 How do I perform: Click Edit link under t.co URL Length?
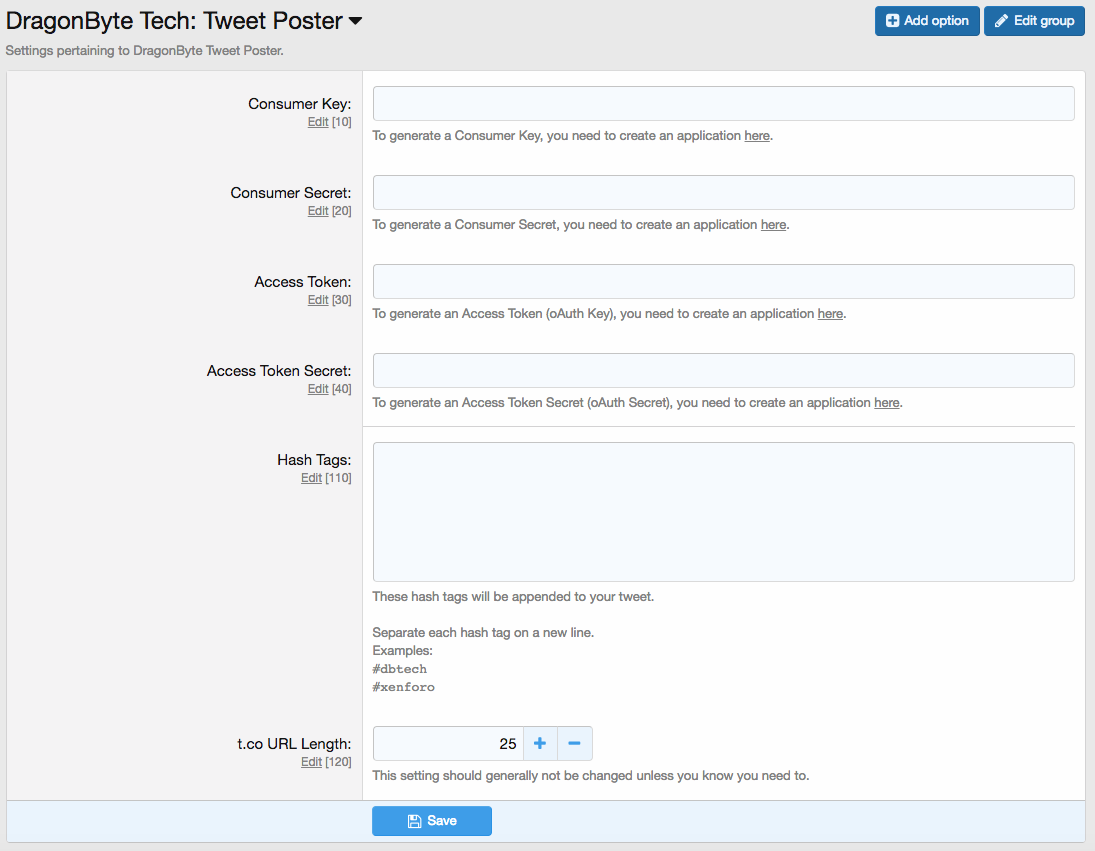[x=311, y=762]
